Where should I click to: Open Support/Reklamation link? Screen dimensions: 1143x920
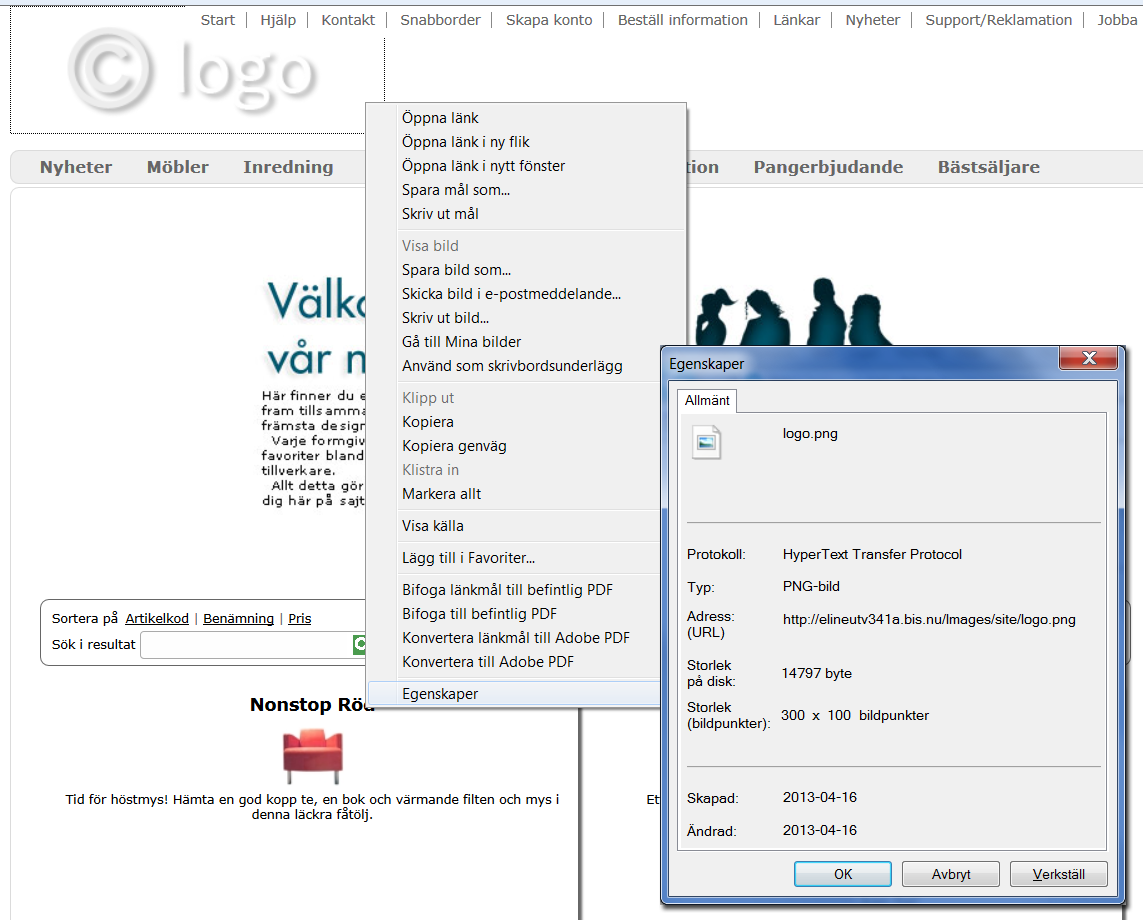pyautogui.click(x=999, y=20)
